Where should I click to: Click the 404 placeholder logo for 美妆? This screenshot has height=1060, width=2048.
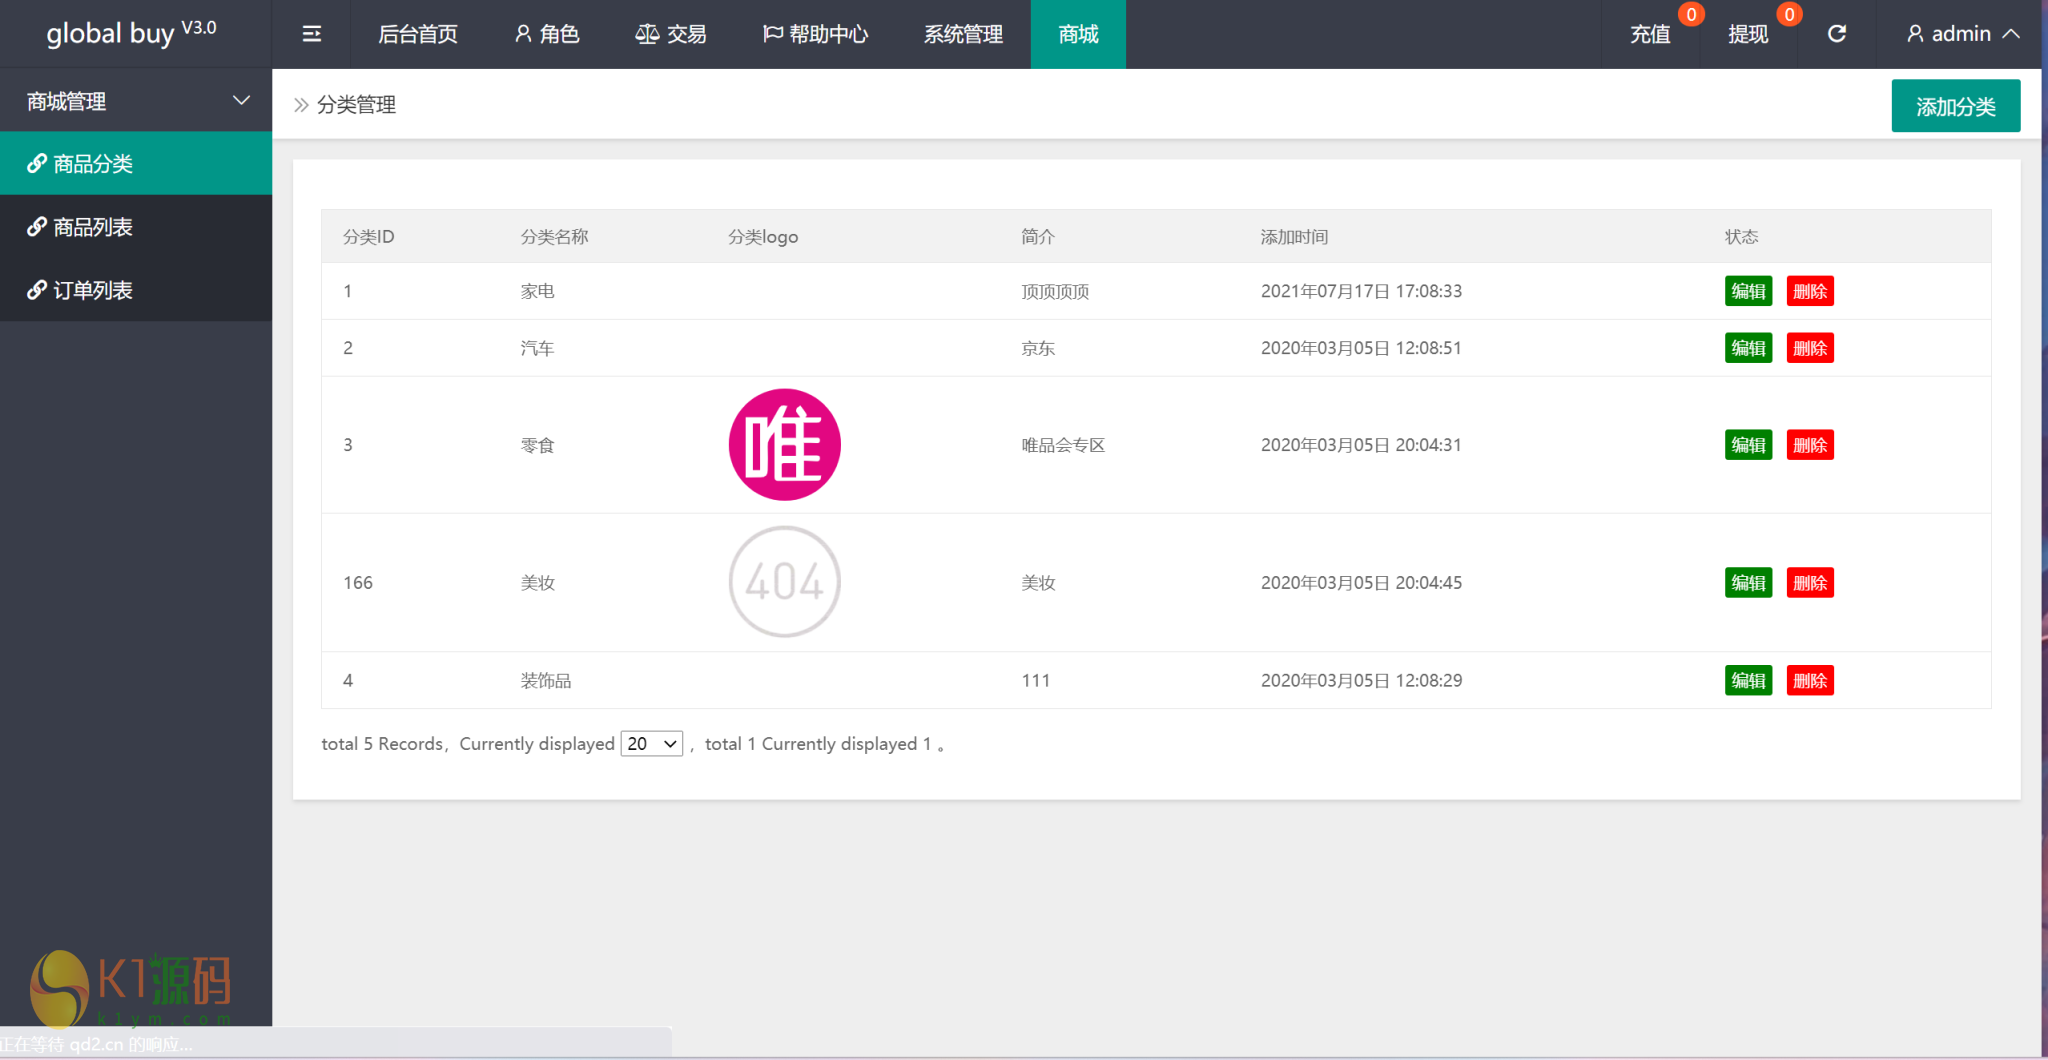(784, 582)
